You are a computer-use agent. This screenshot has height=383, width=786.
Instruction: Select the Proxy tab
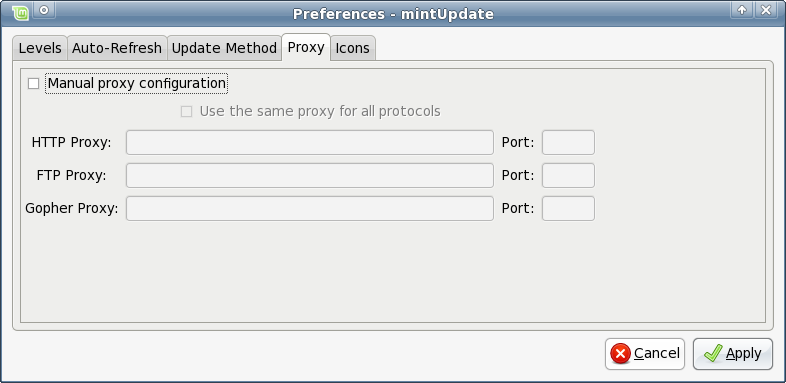point(306,48)
